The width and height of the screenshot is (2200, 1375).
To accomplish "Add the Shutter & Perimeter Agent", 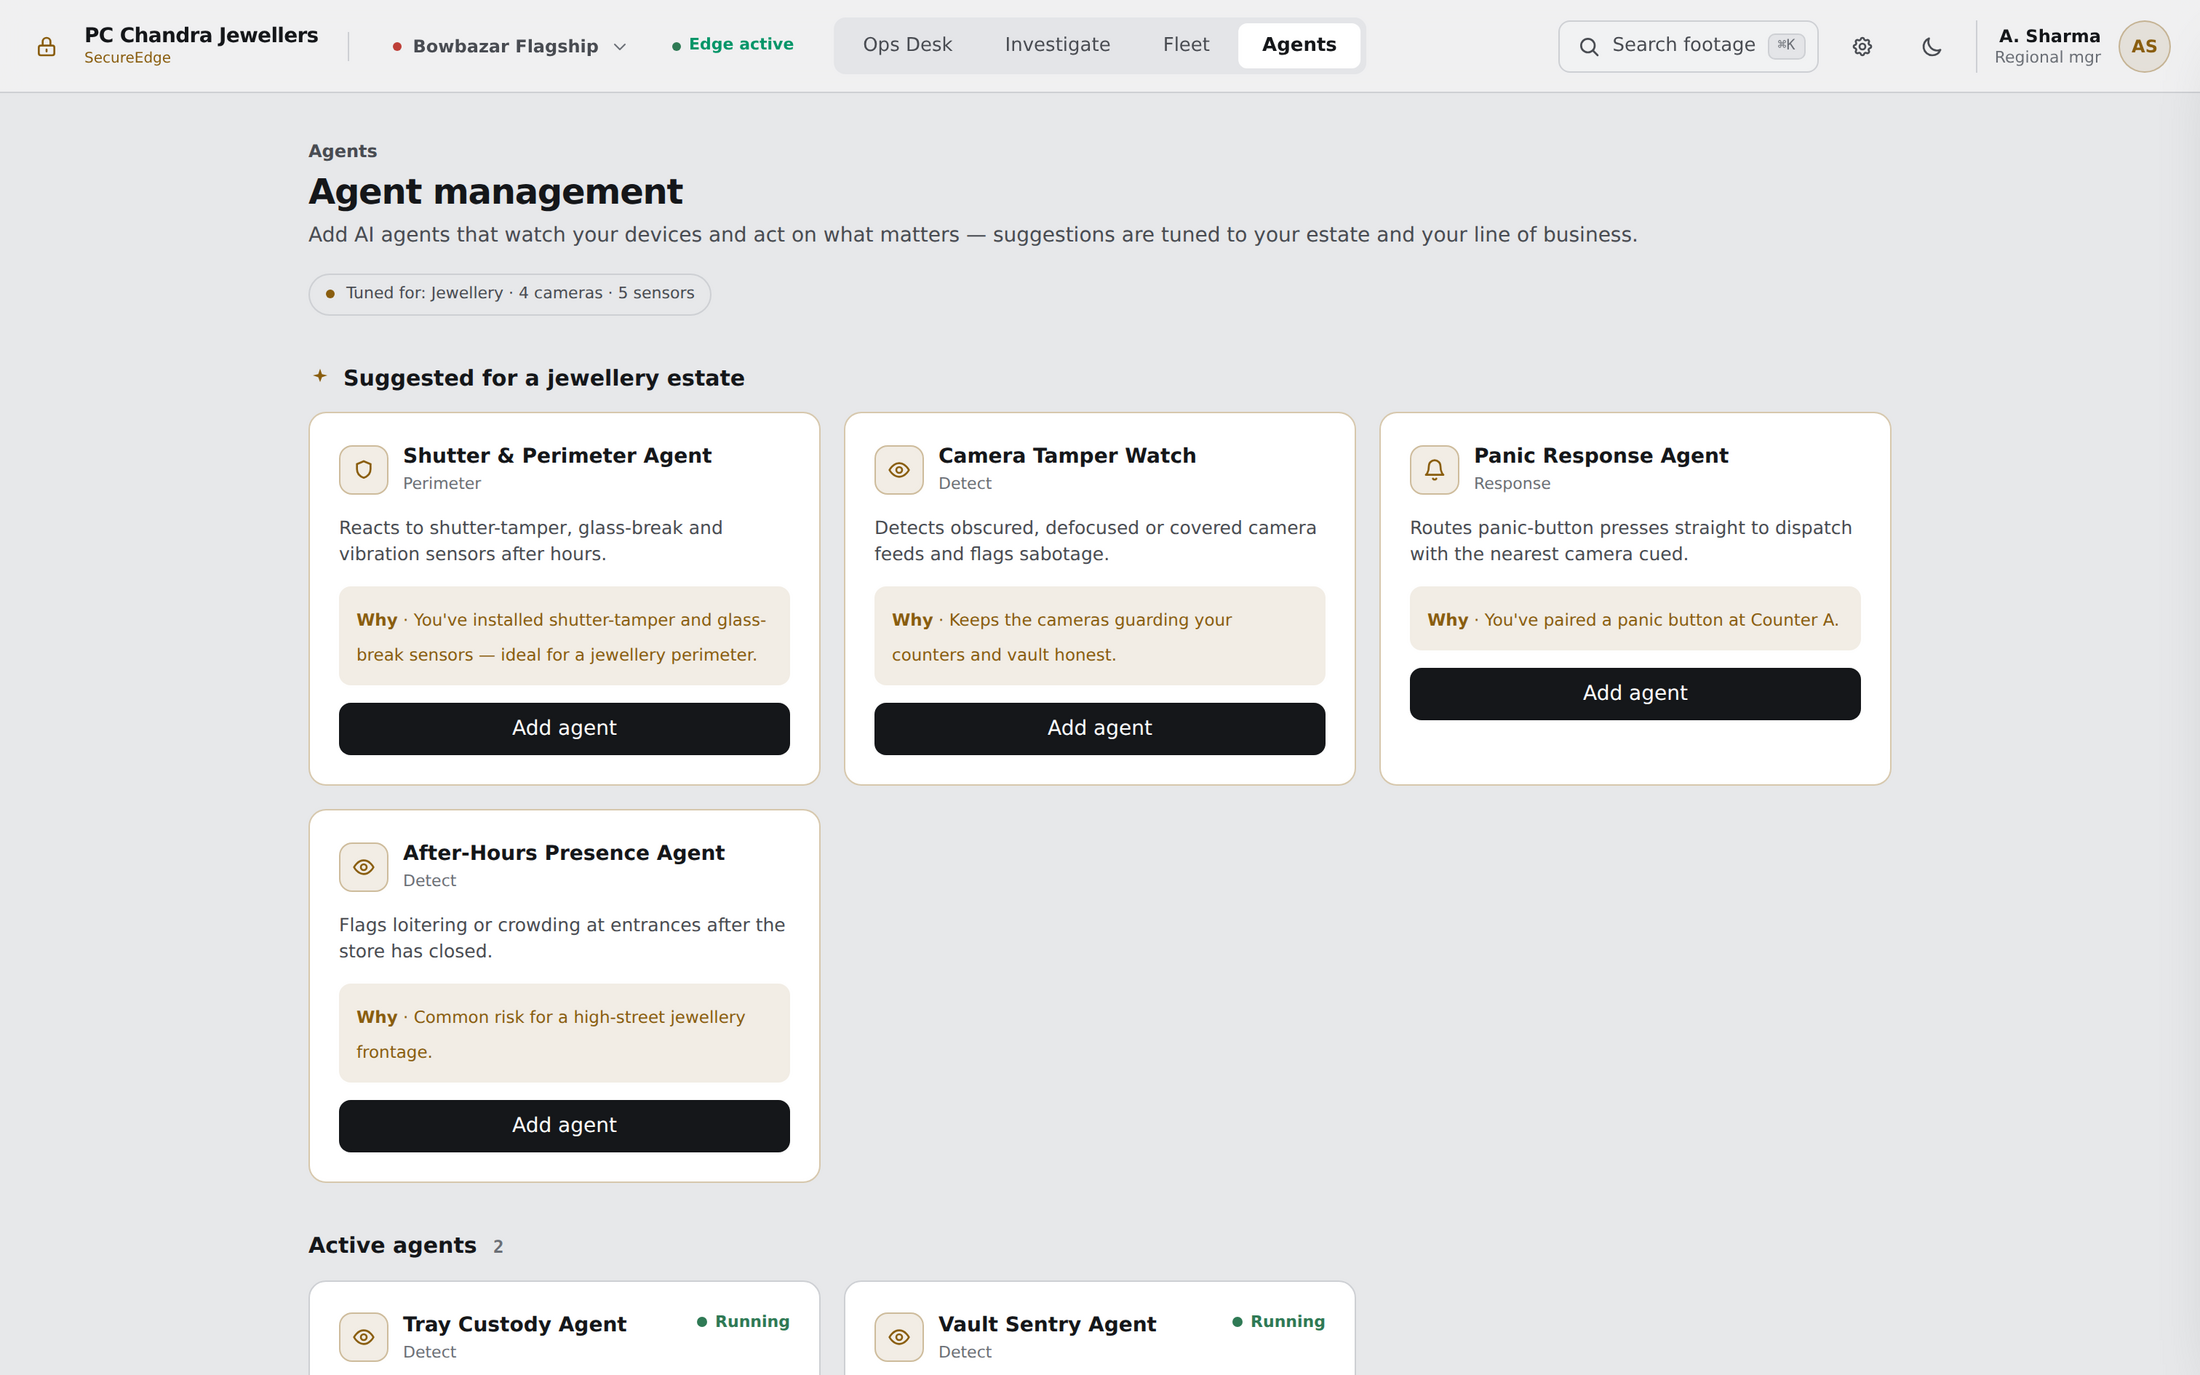I will [564, 729].
